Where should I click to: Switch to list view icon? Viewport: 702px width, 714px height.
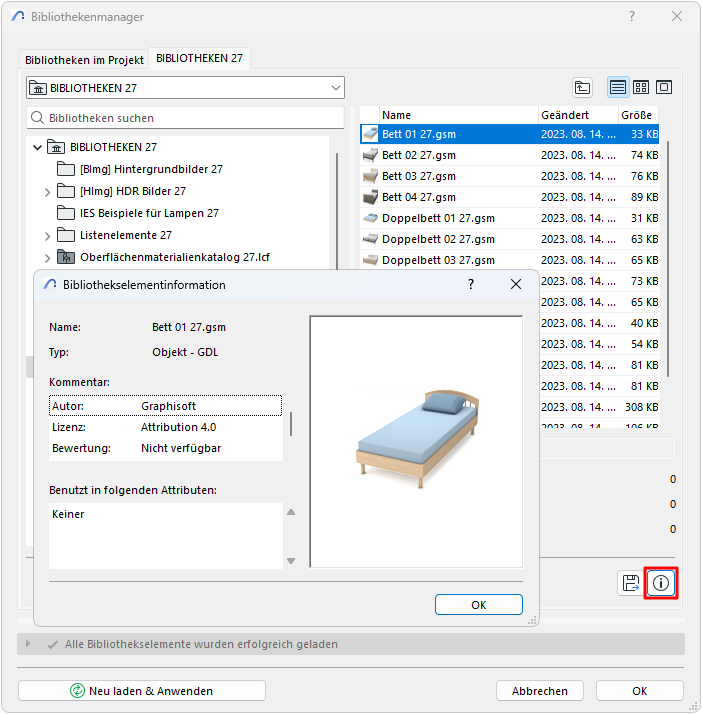point(618,87)
